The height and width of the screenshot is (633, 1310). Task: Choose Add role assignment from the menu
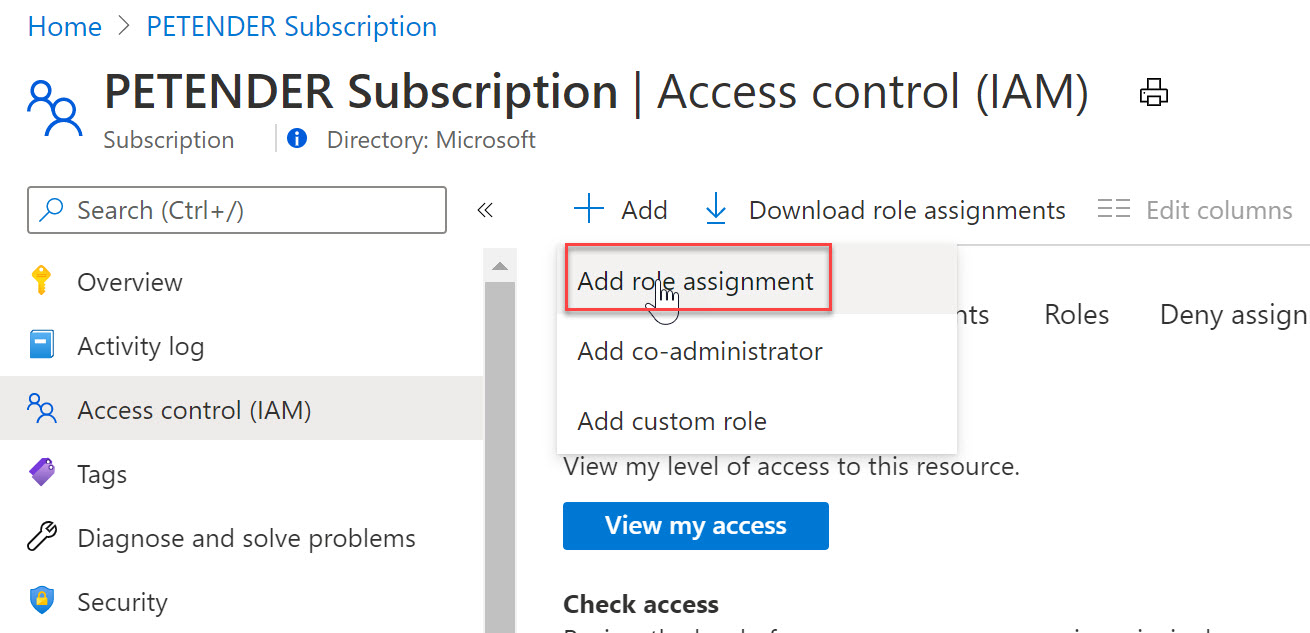pyautogui.click(x=697, y=281)
